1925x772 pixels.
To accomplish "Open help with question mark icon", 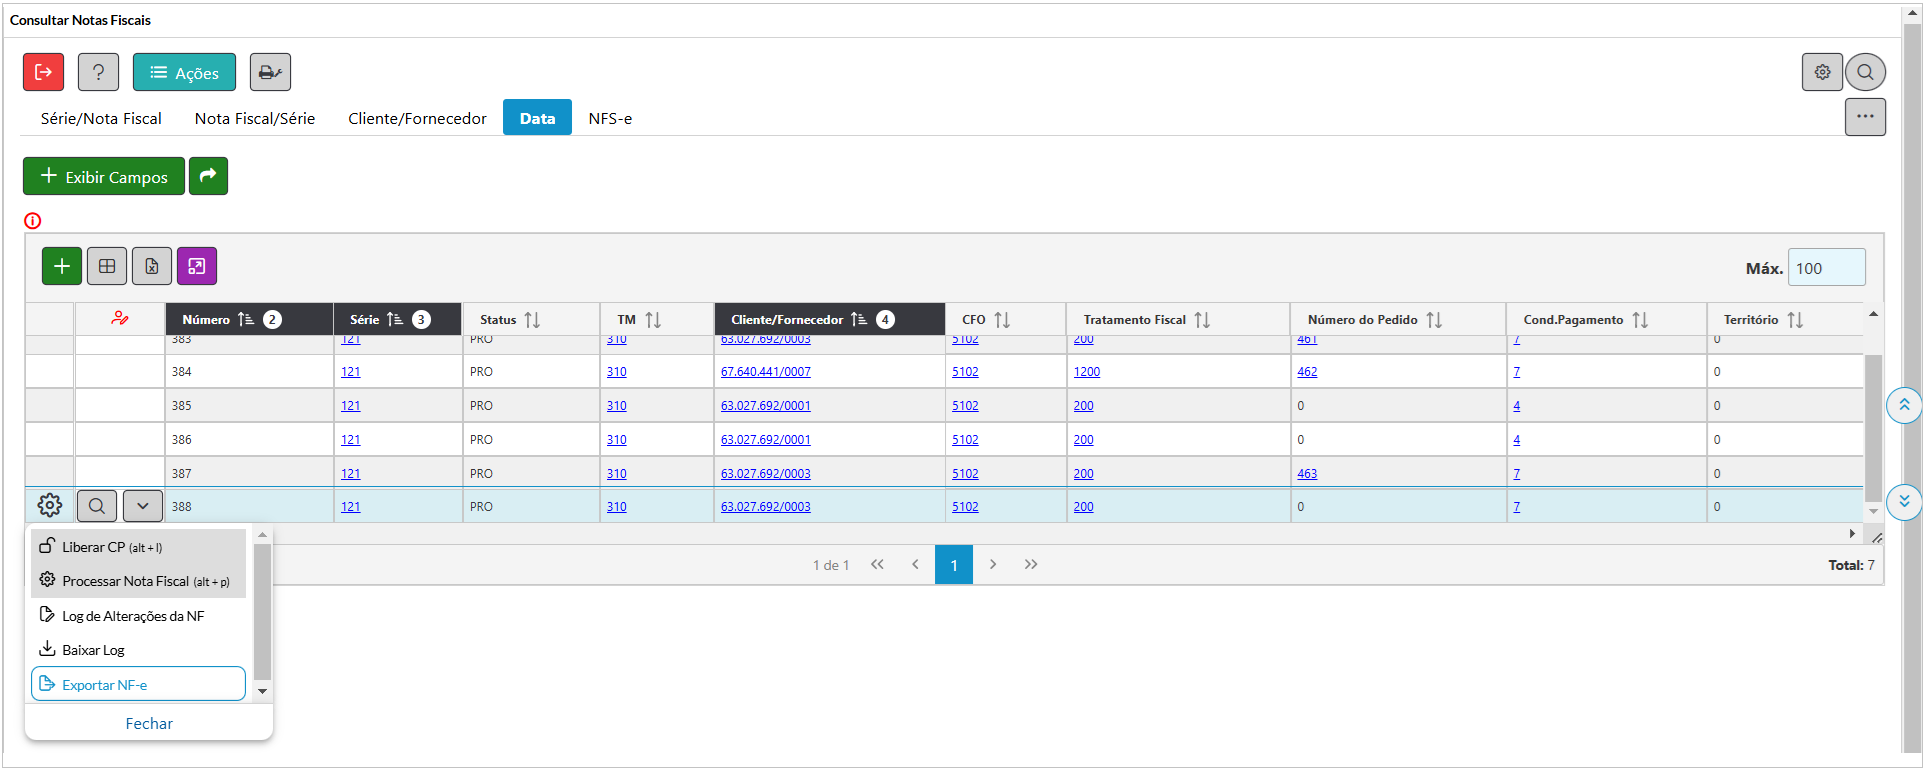I will (x=98, y=72).
